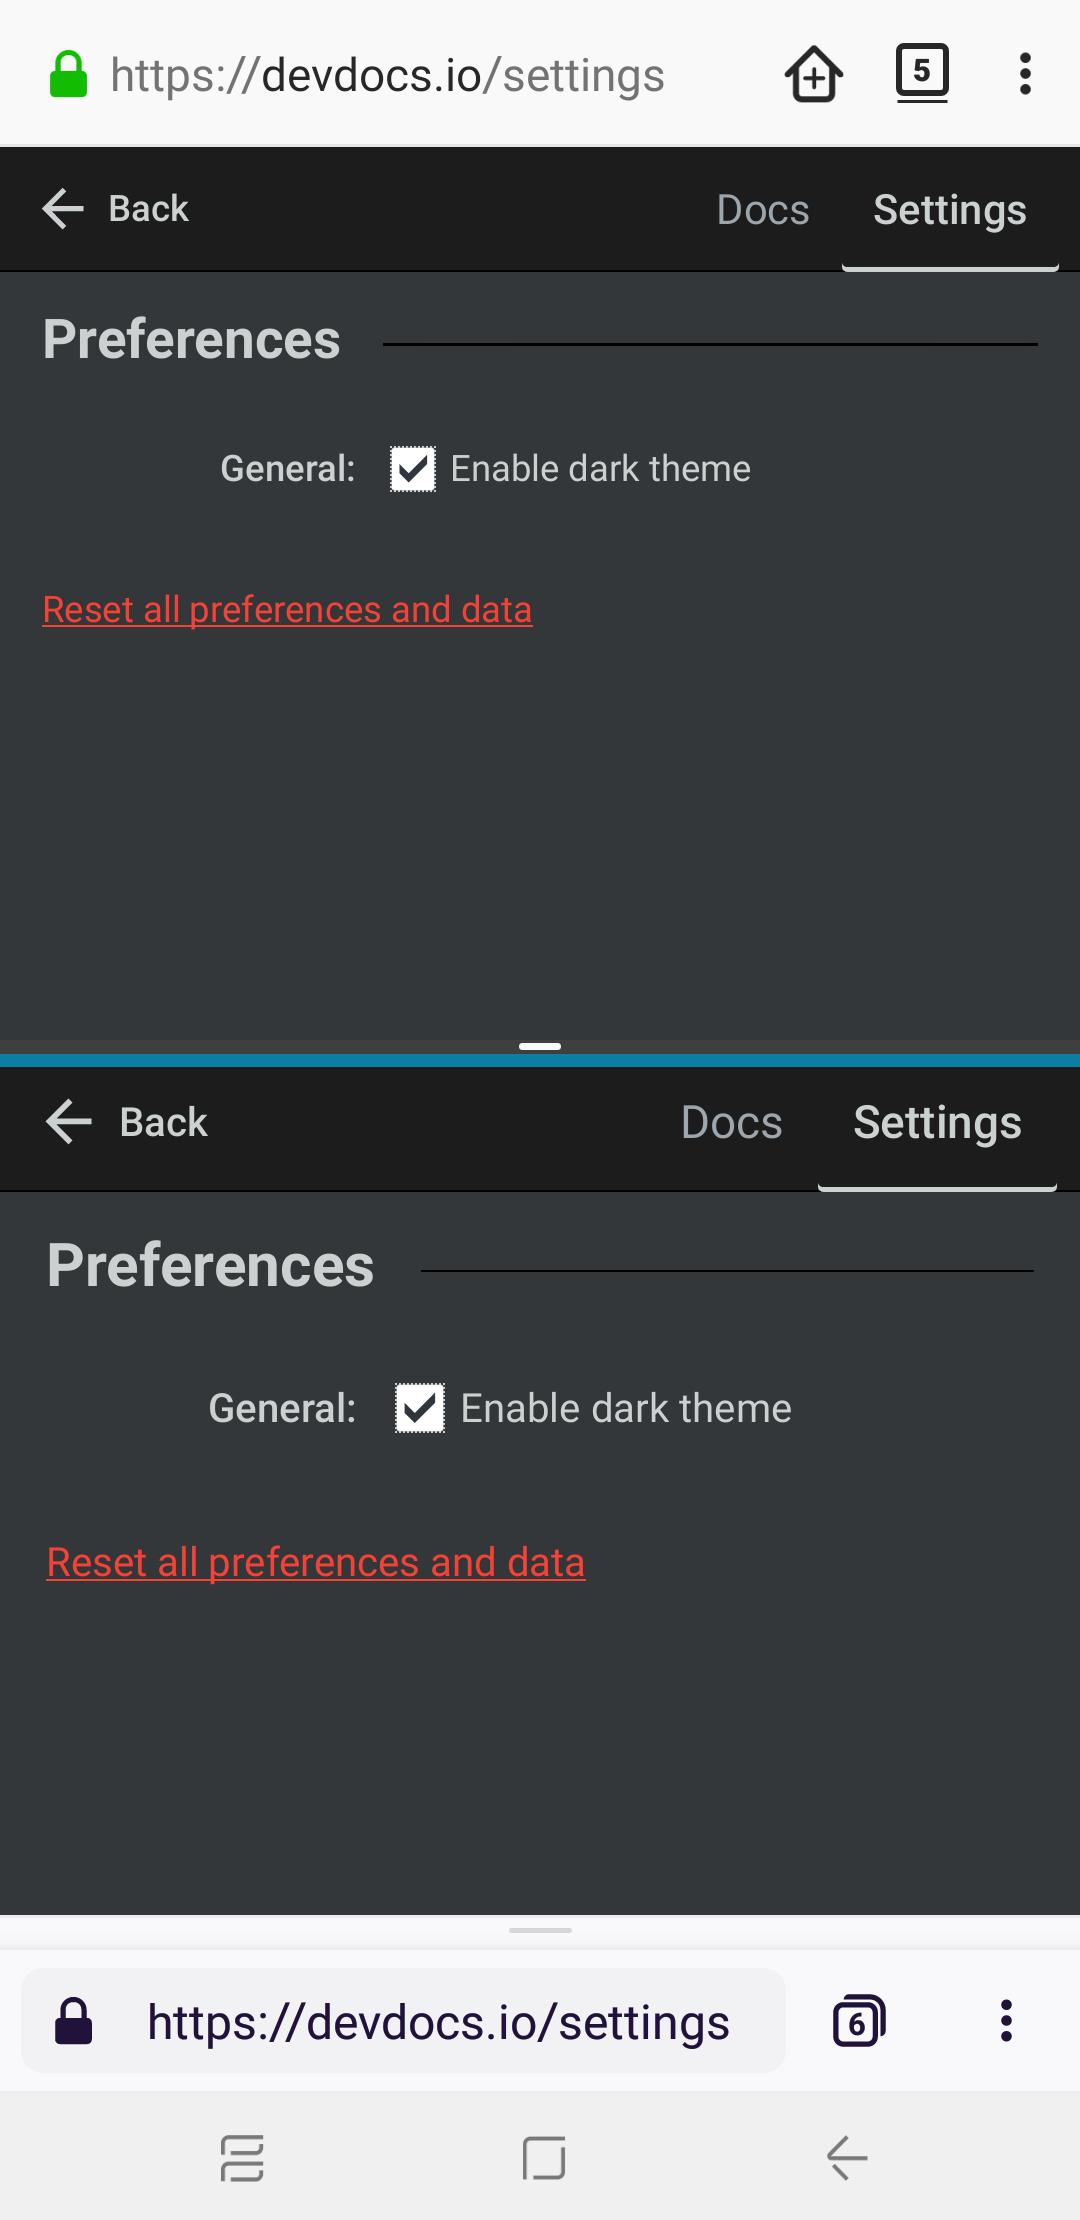
Task: Click the tab switcher showing 6 tabs
Action: [x=858, y=2021]
